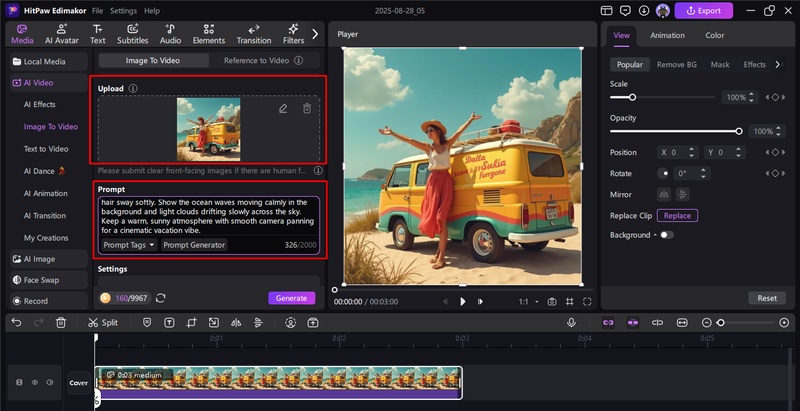This screenshot has height=411, width=800.
Task: Click the Reset button
Action: (767, 298)
